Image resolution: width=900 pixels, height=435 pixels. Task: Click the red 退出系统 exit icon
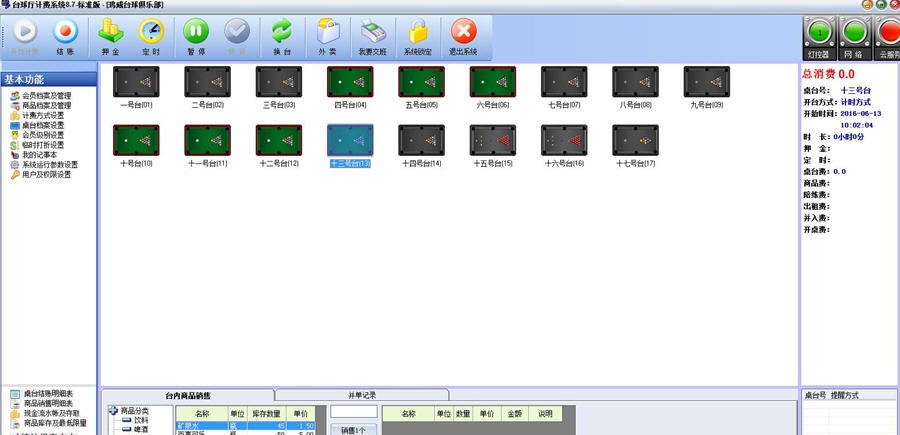click(x=464, y=36)
